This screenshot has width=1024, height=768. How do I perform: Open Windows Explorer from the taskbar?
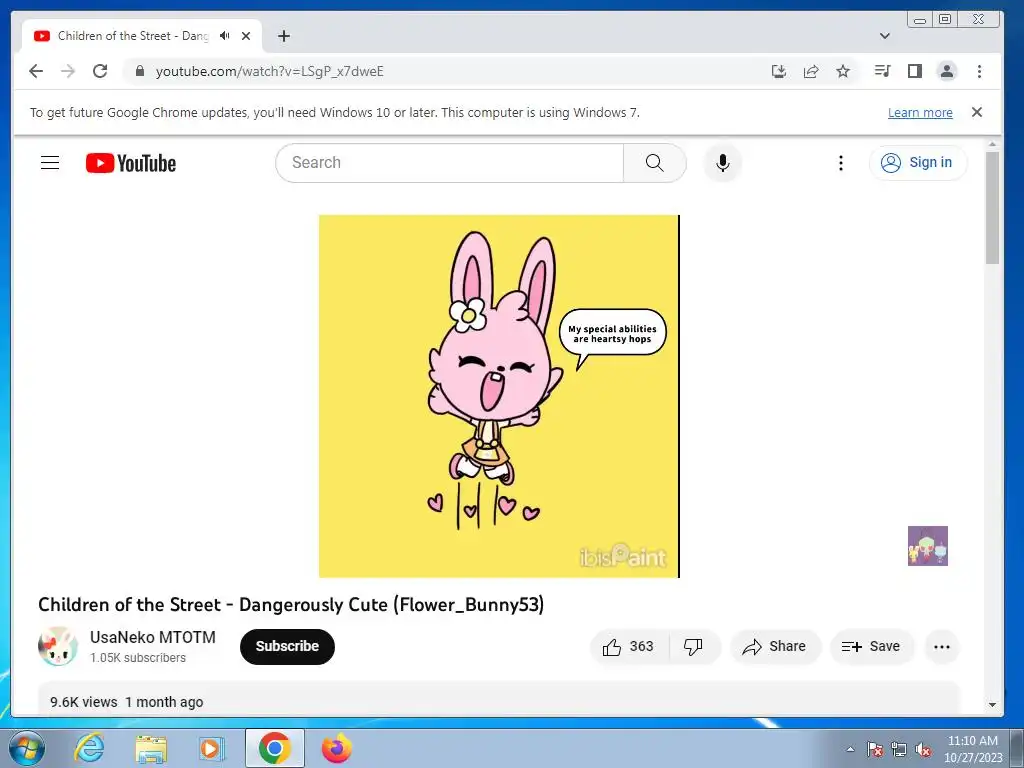click(x=151, y=748)
